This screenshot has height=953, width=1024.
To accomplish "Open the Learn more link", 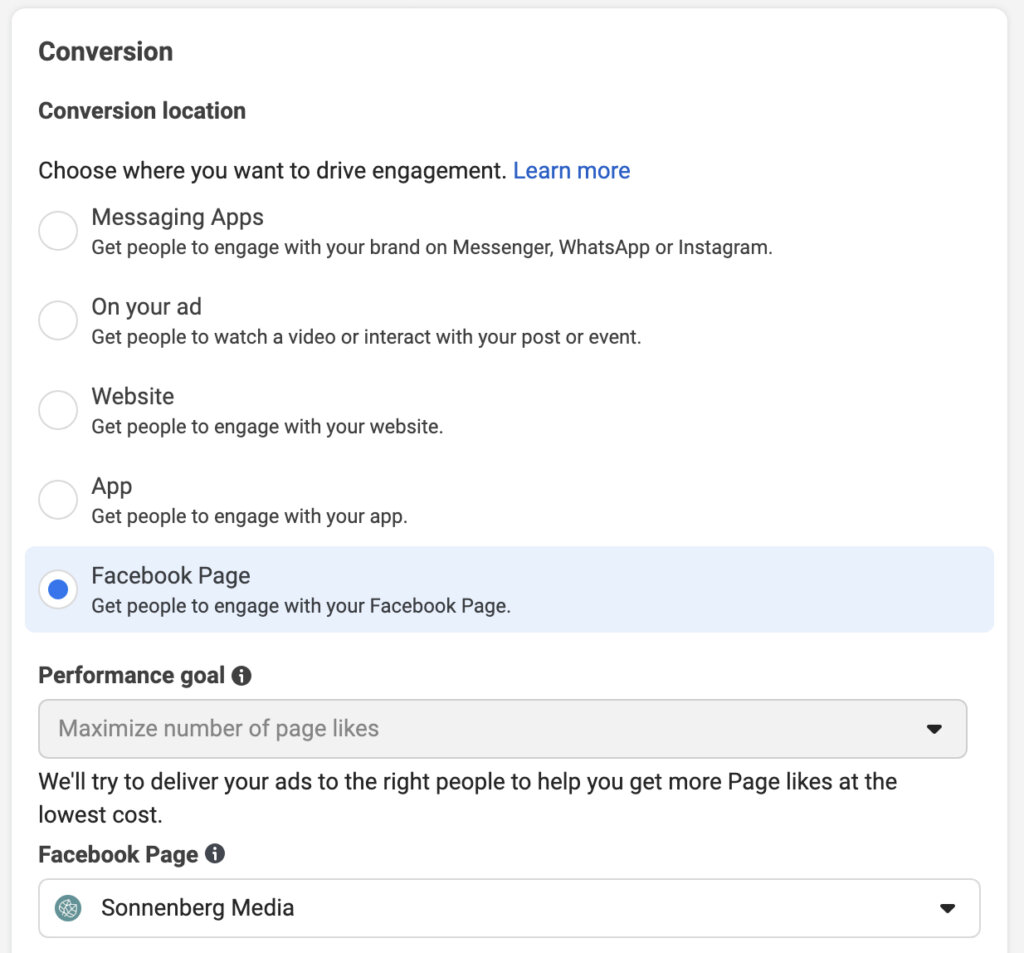I will point(571,170).
